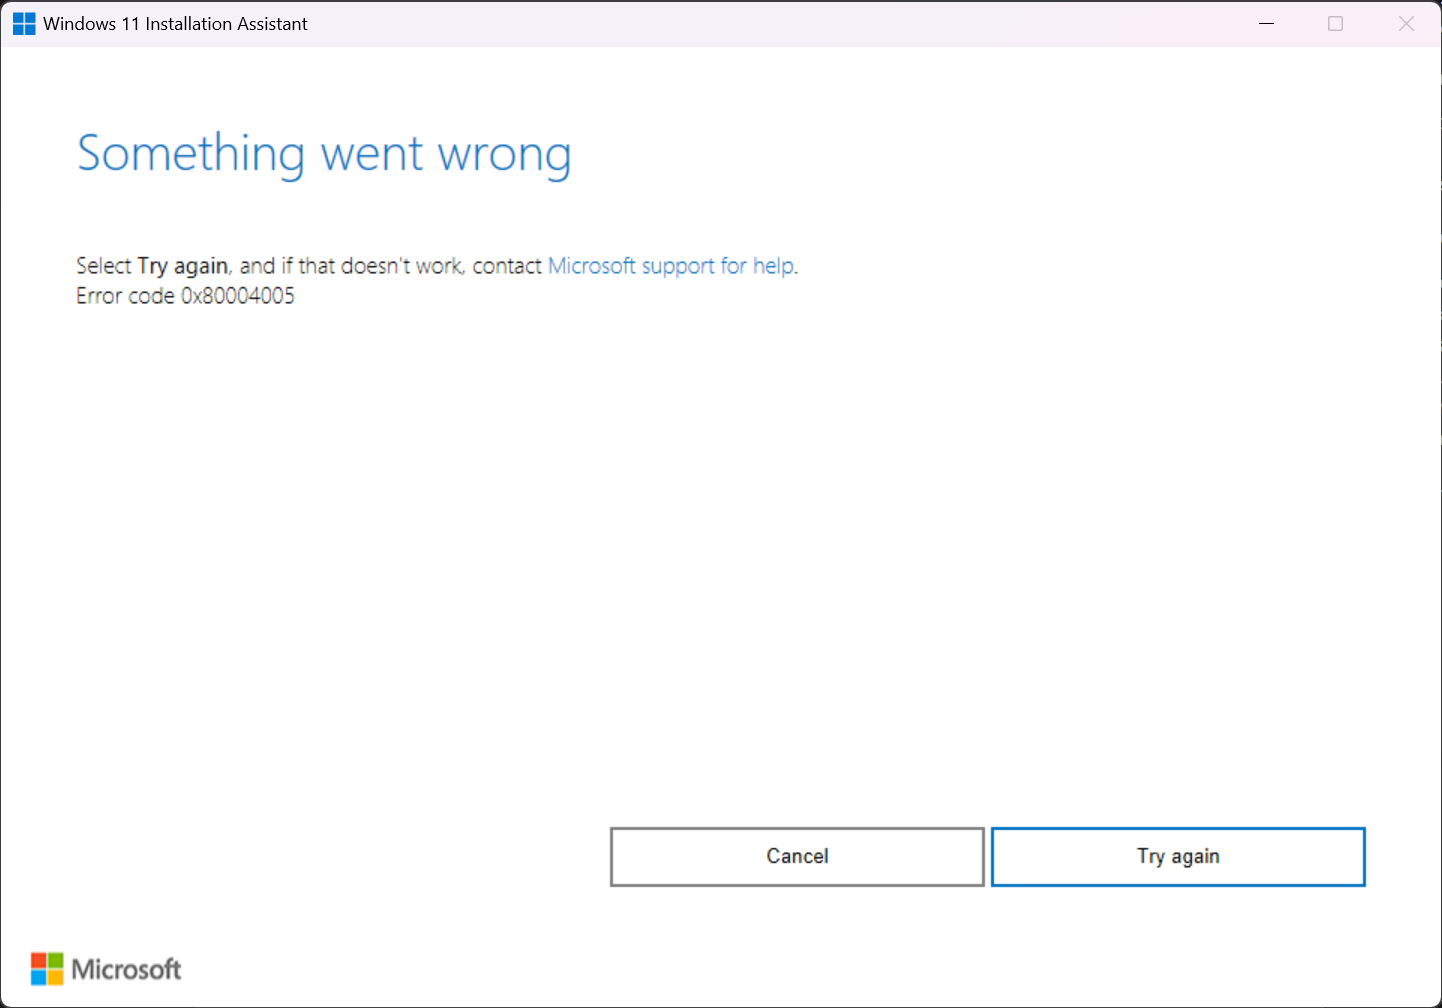
Task: Click the Something went wrong heading
Action: click(323, 153)
